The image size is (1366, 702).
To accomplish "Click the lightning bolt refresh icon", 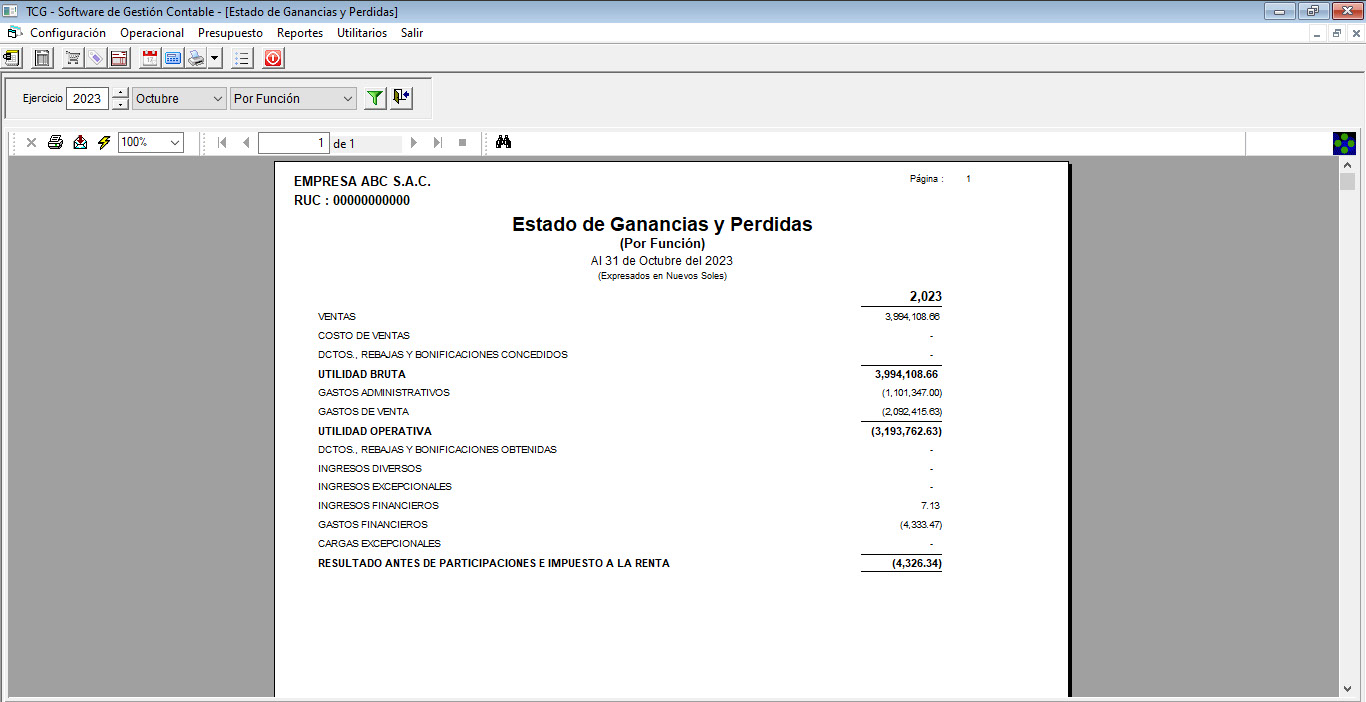I will coord(103,143).
